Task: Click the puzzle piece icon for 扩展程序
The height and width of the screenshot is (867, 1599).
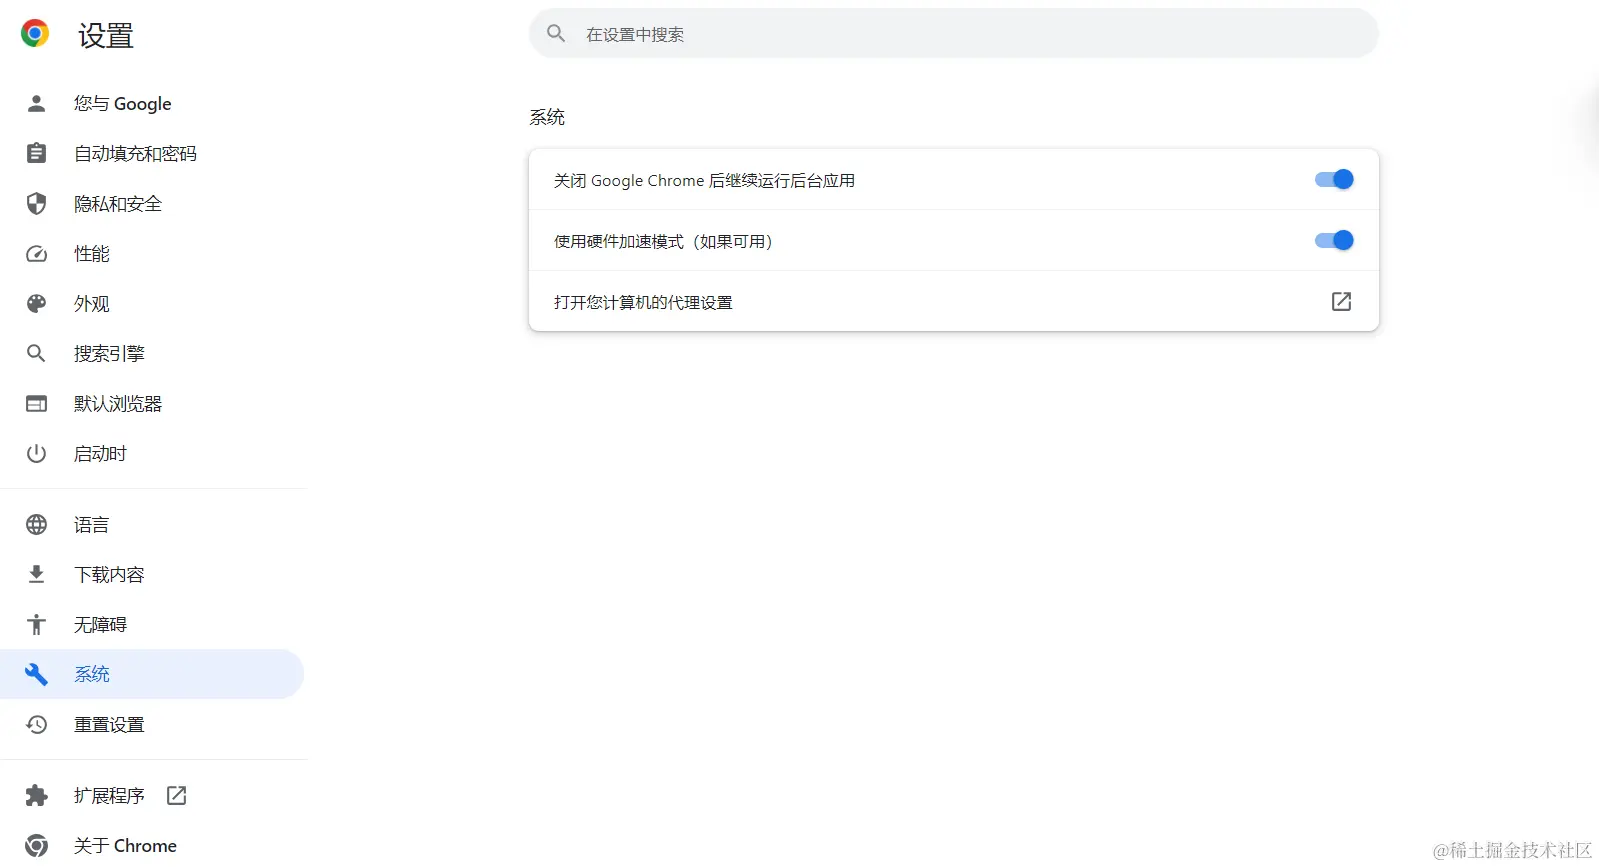Action: coord(36,795)
